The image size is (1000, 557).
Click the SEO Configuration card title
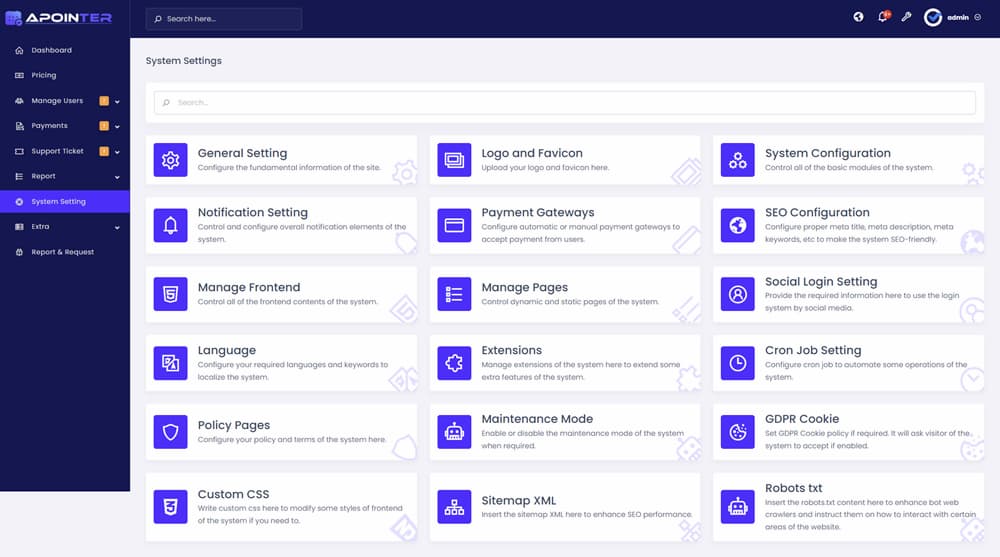[x=817, y=212]
